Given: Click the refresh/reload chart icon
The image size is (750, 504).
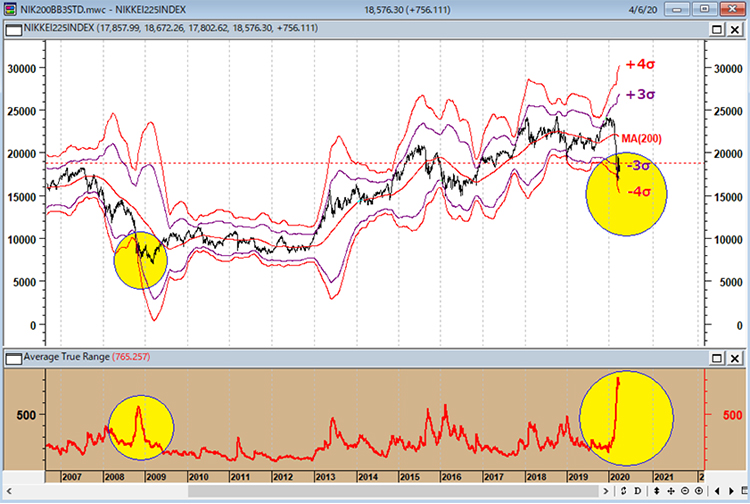Looking at the screenshot, I should [624, 491].
